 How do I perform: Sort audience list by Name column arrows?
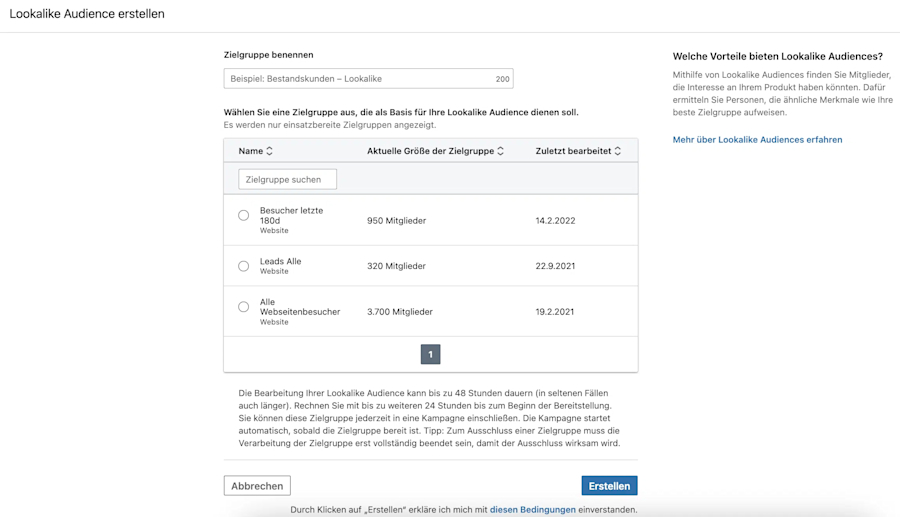(269, 151)
